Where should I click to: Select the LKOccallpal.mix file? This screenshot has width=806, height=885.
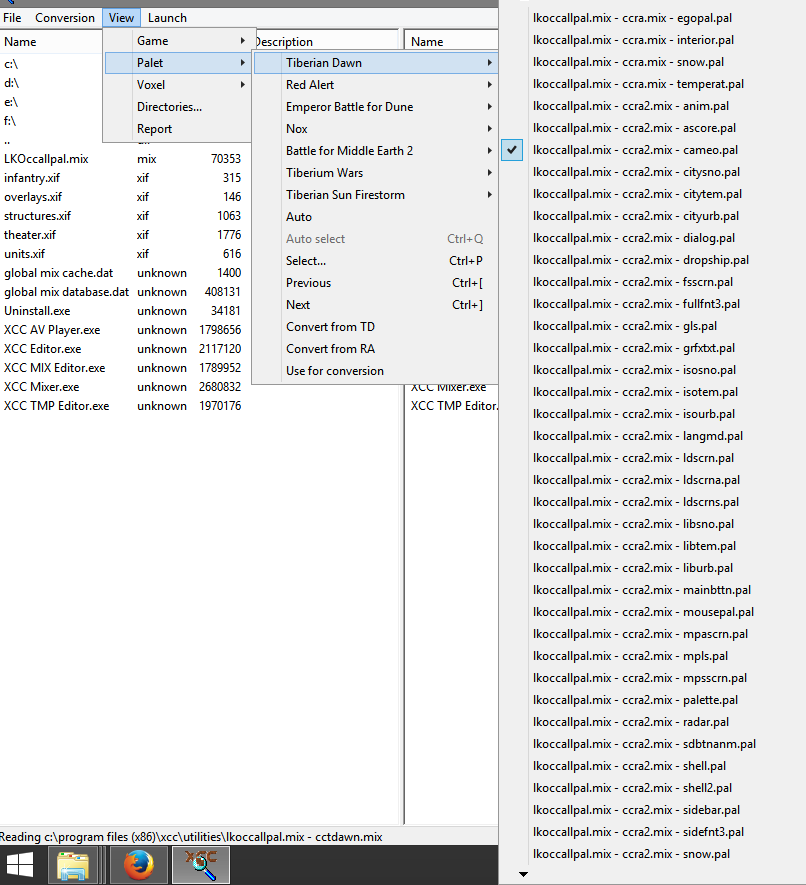[x=46, y=159]
